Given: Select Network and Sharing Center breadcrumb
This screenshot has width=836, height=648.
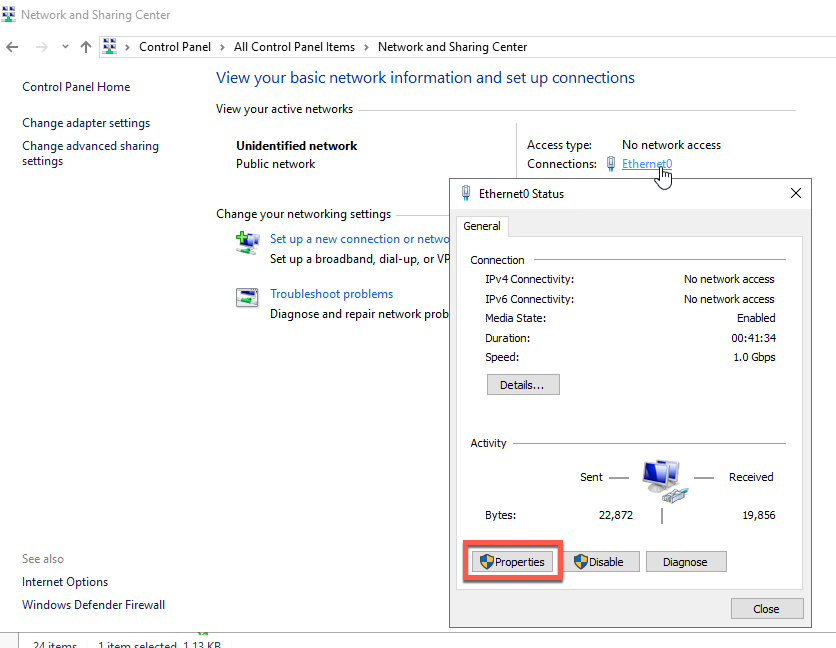Looking at the screenshot, I should pos(452,47).
